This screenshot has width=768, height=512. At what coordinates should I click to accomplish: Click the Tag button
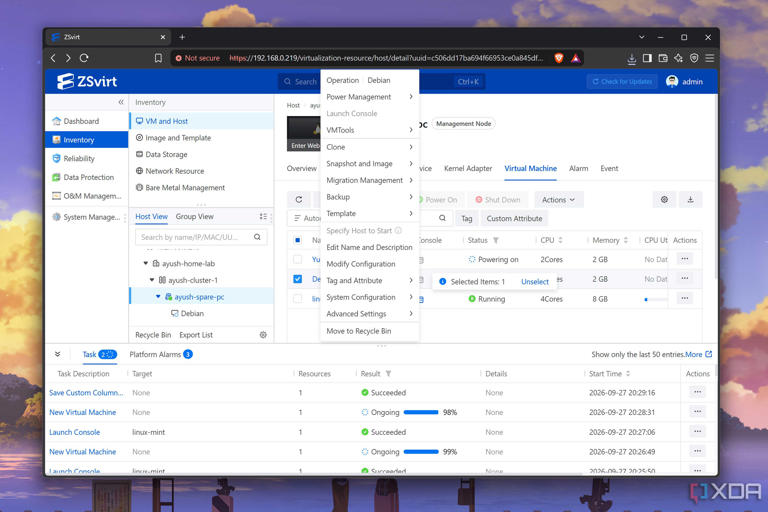click(466, 219)
